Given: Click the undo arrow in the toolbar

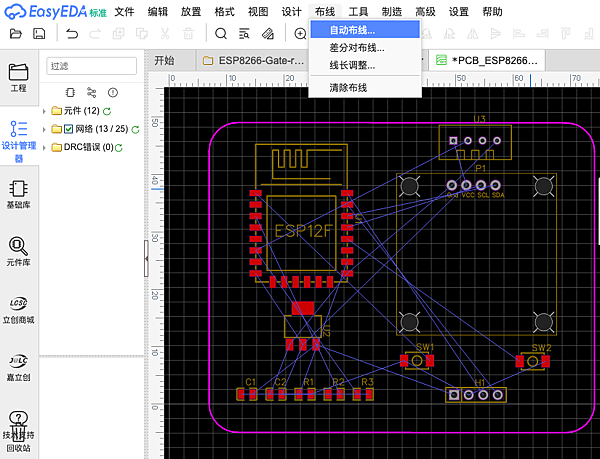Looking at the screenshot, I should tap(73, 34).
